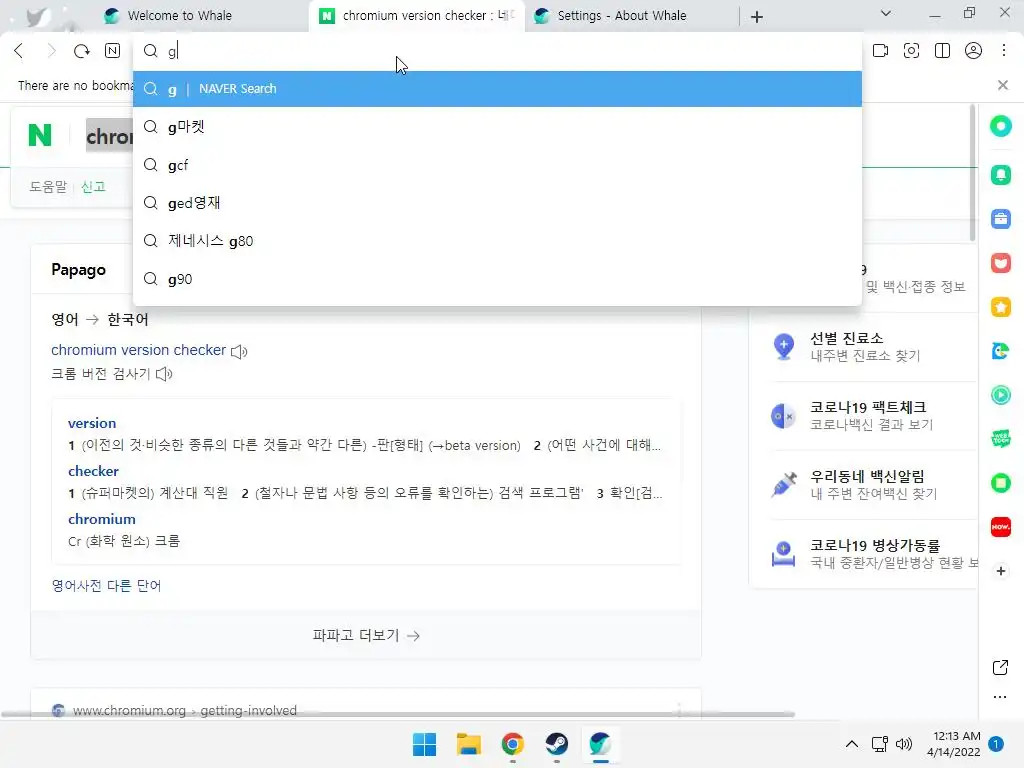Open the 'version' dictionary entry
Image resolution: width=1024 pixels, height=768 pixels.
click(x=92, y=423)
